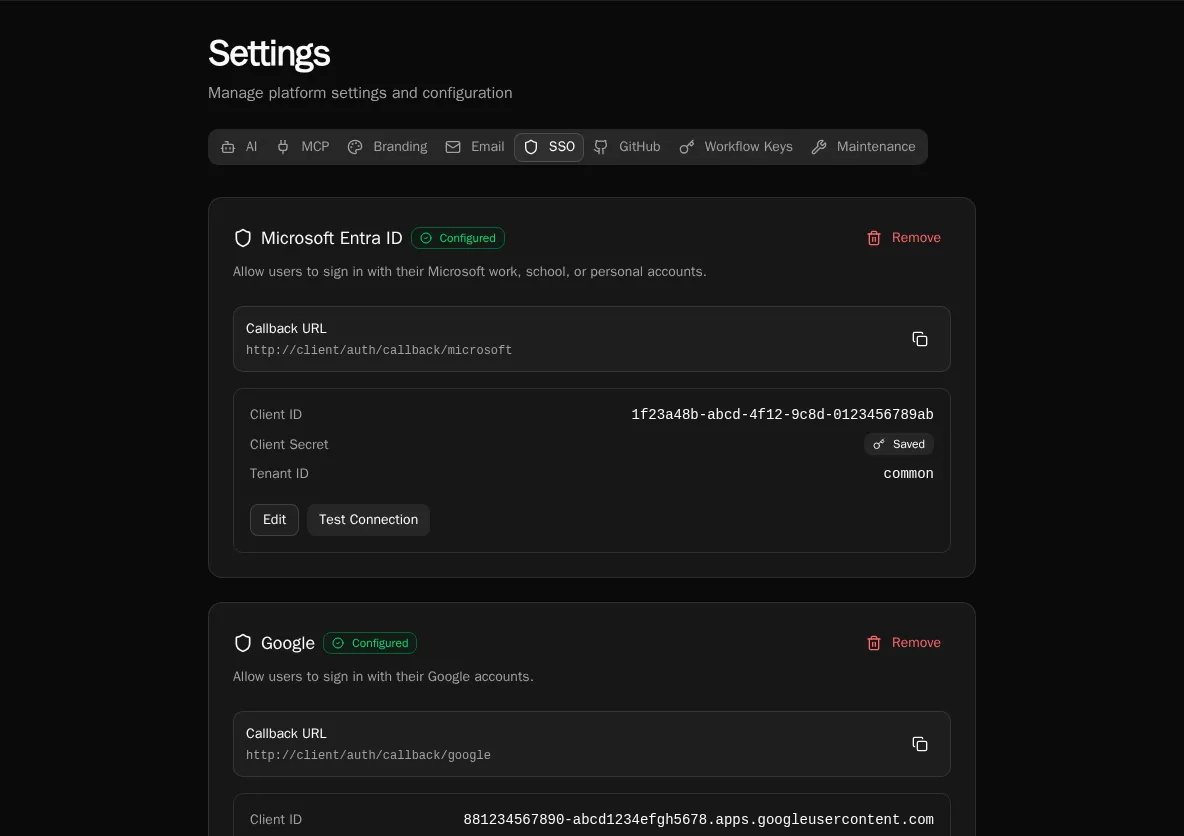Click the Tenant ID label
The width and height of the screenshot is (1184, 836).
coord(279,474)
